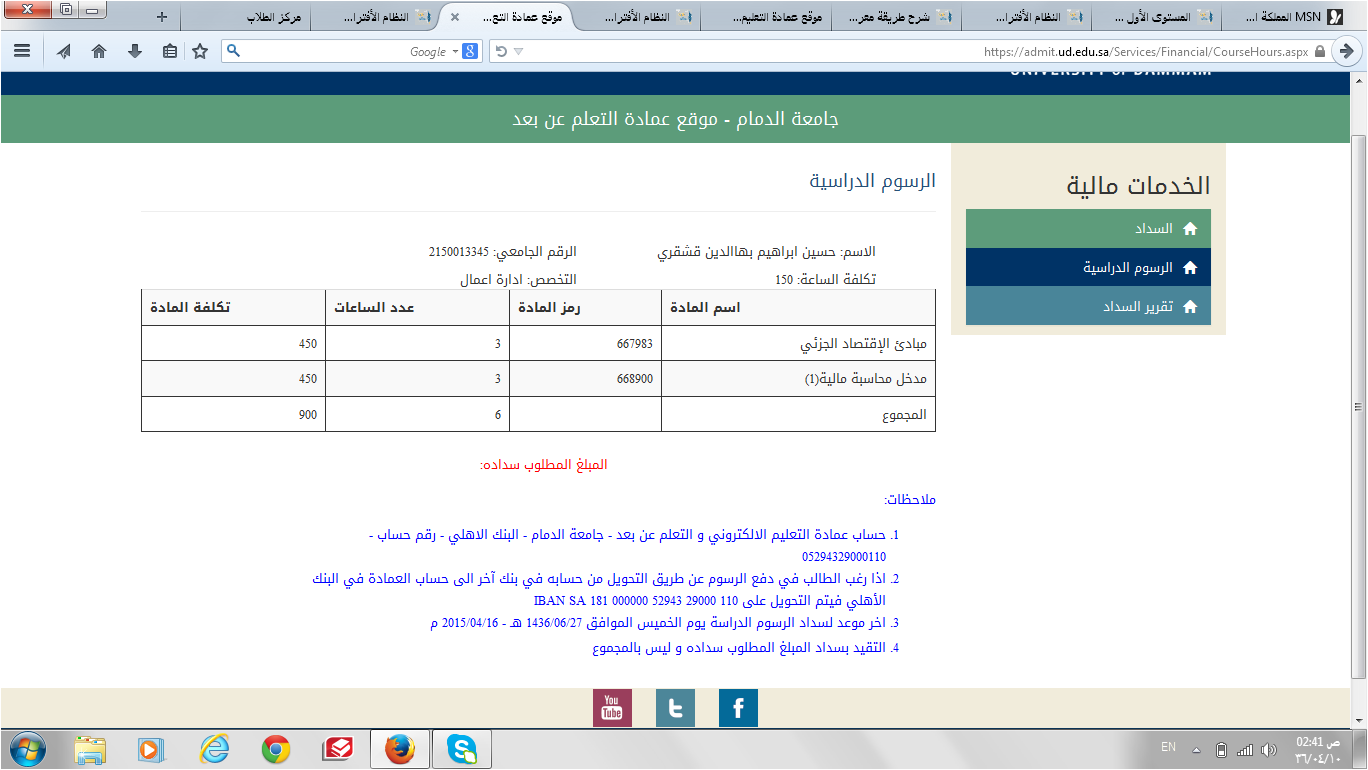
Task: Click the network signal tray icon
Action: click(1245, 750)
